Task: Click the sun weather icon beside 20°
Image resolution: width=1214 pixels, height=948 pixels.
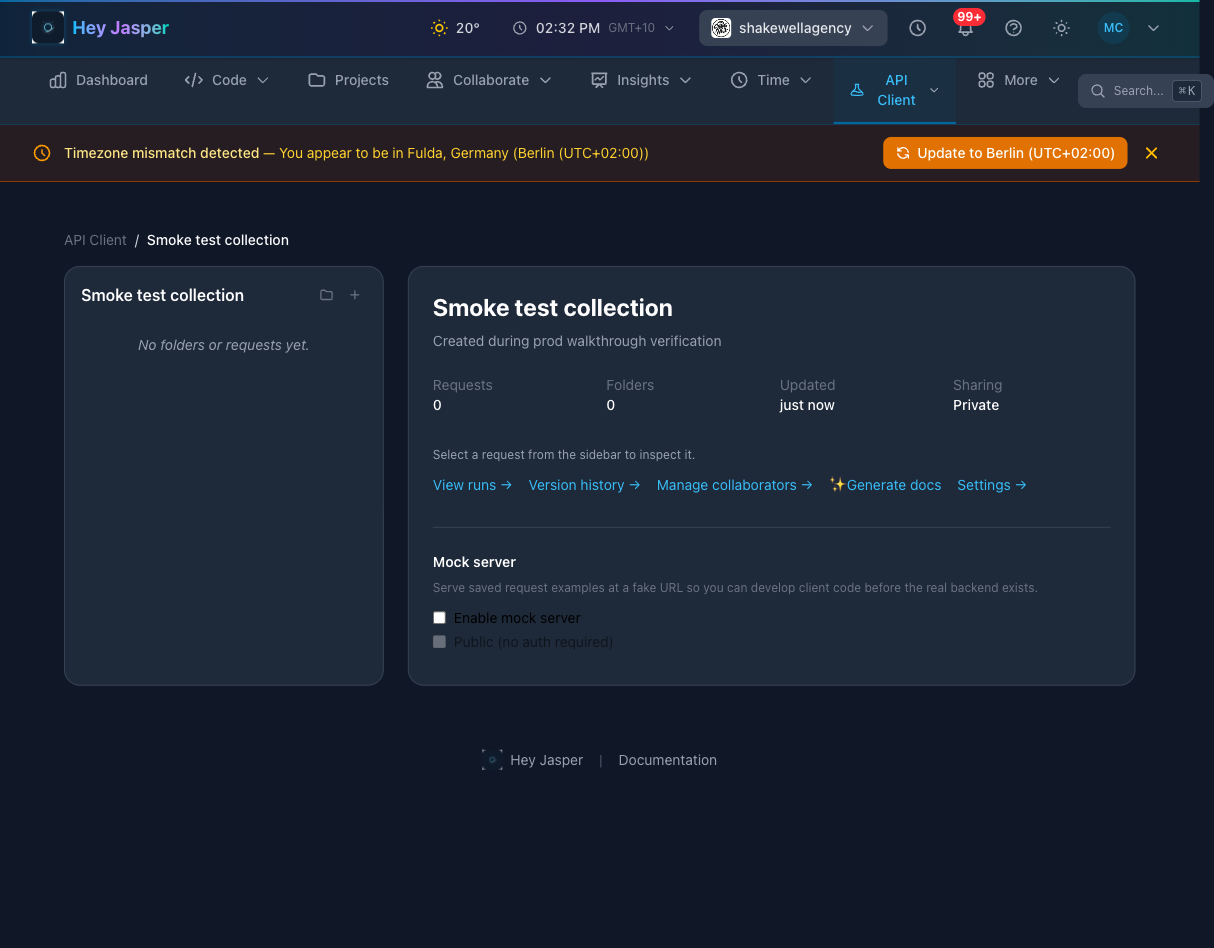Action: click(439, 28)
